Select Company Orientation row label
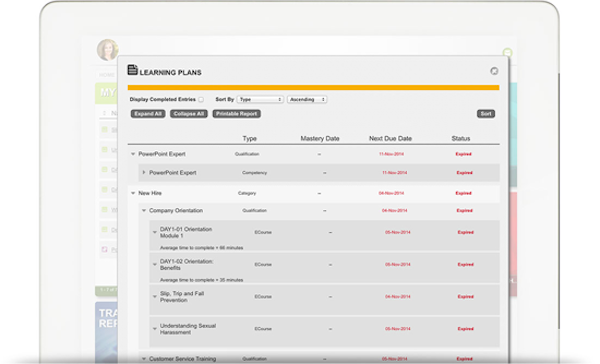Viewport: 600px width, 364px height. point(176,211)
